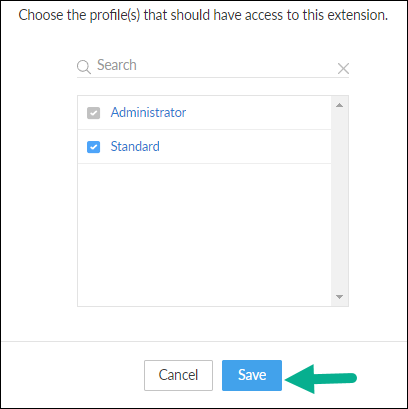Click the scroll up arrow in profile list
This screenshot has width=408, height=409.
click(340, 105)
